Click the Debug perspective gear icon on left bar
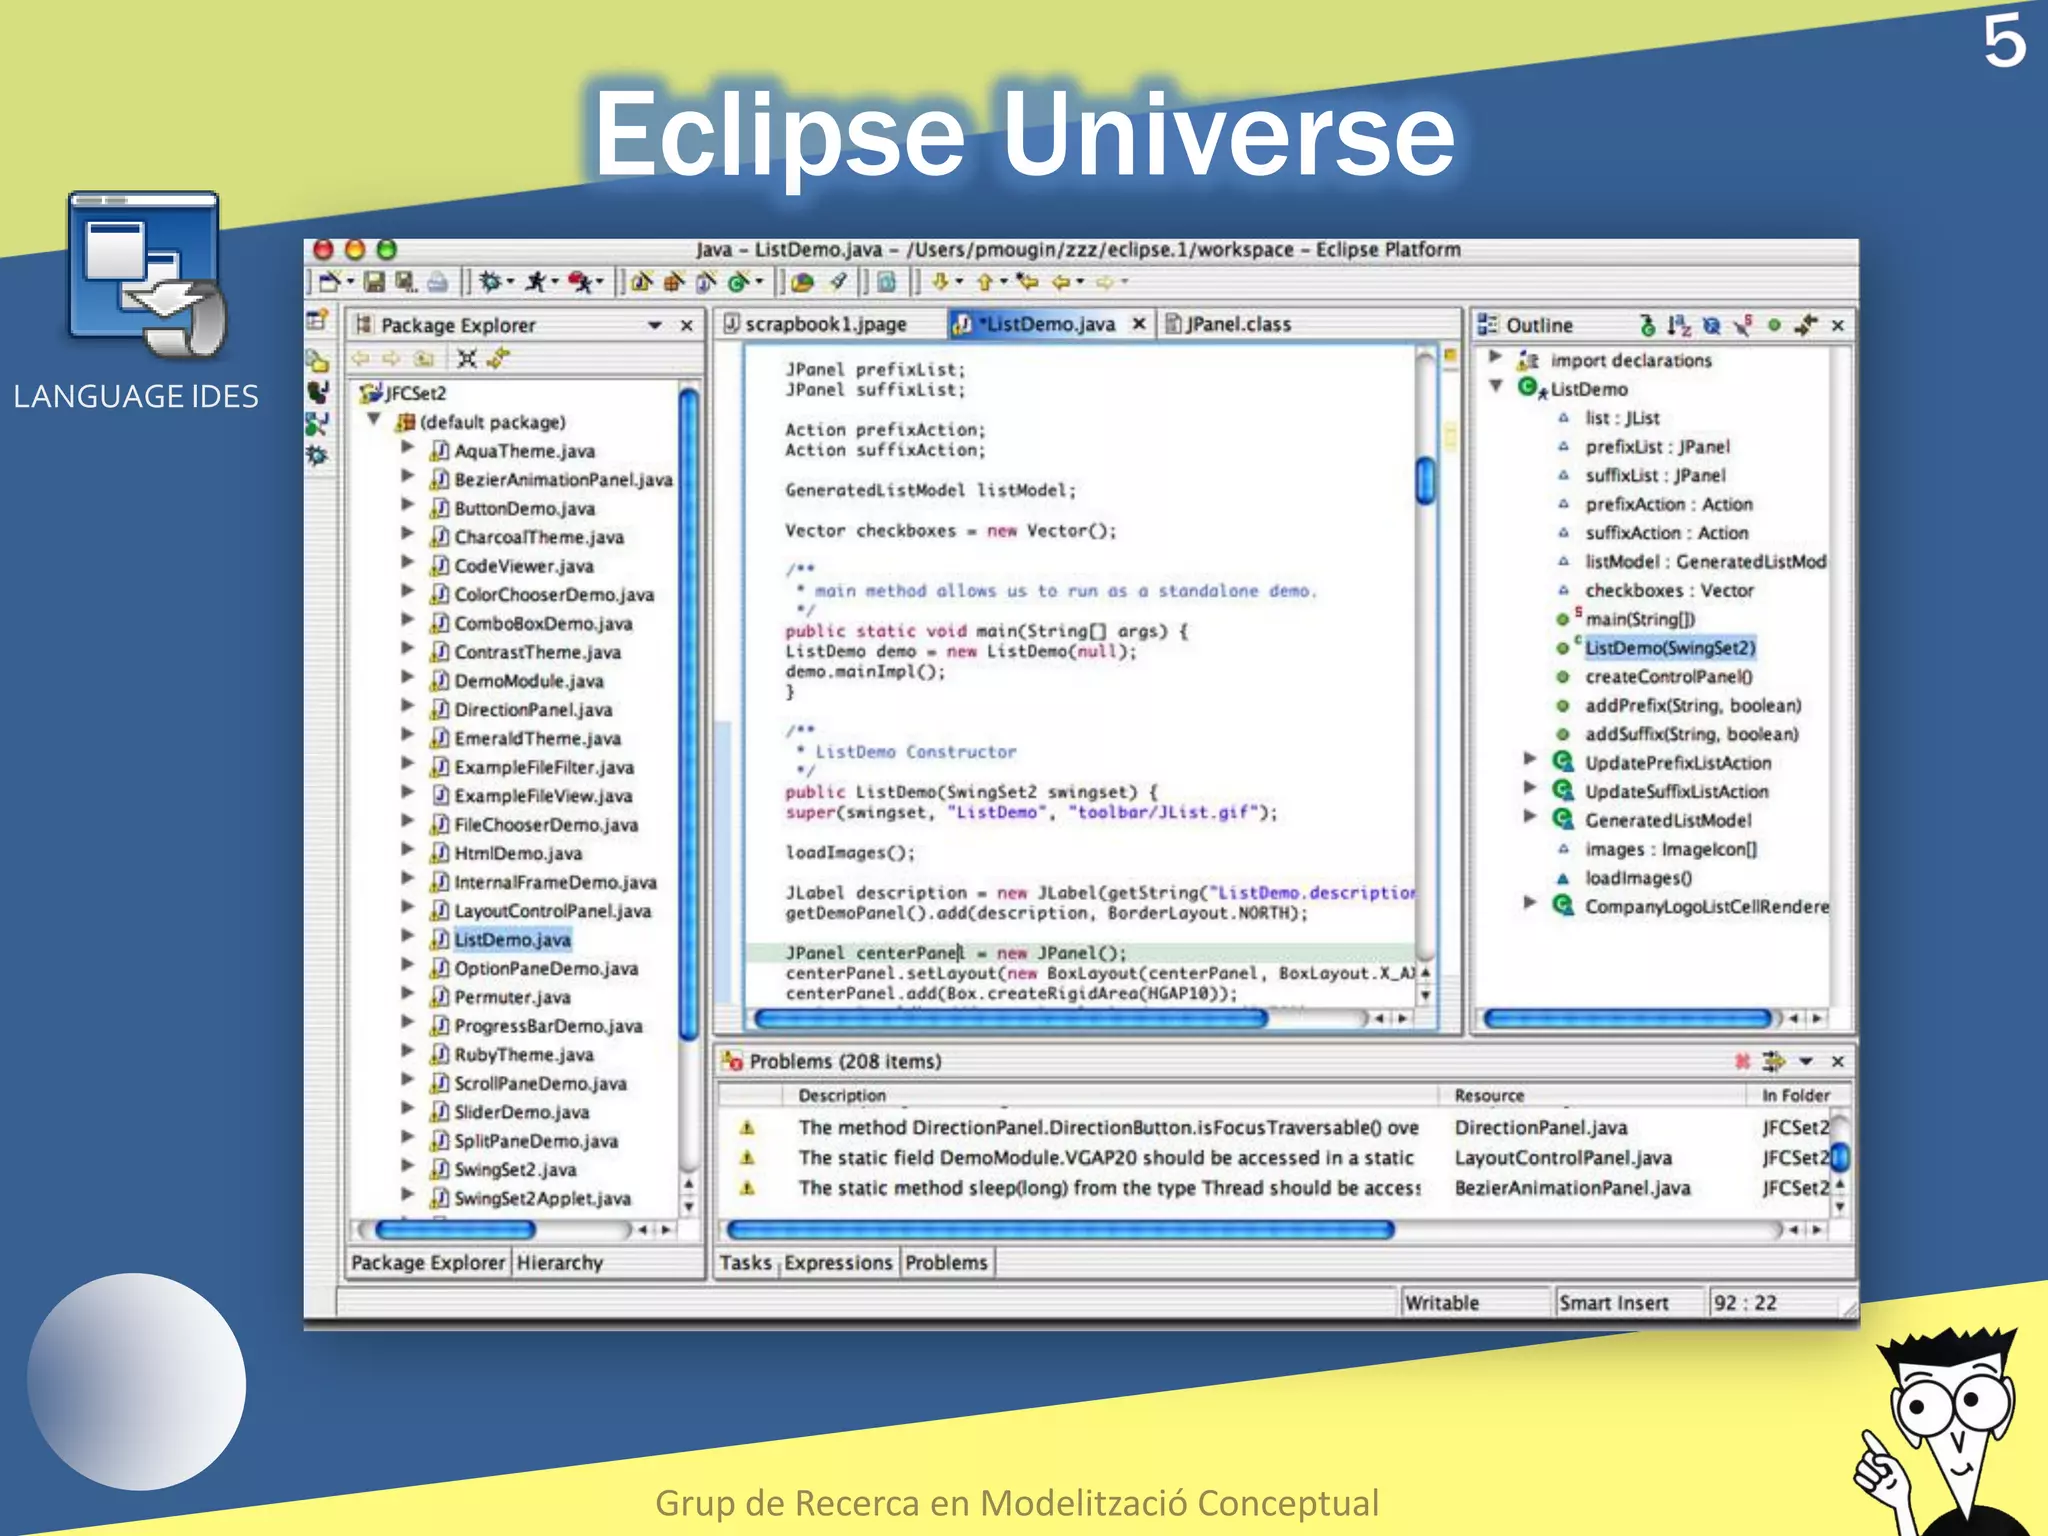Screen dimensions: 2048x1536 click(317, 456)
